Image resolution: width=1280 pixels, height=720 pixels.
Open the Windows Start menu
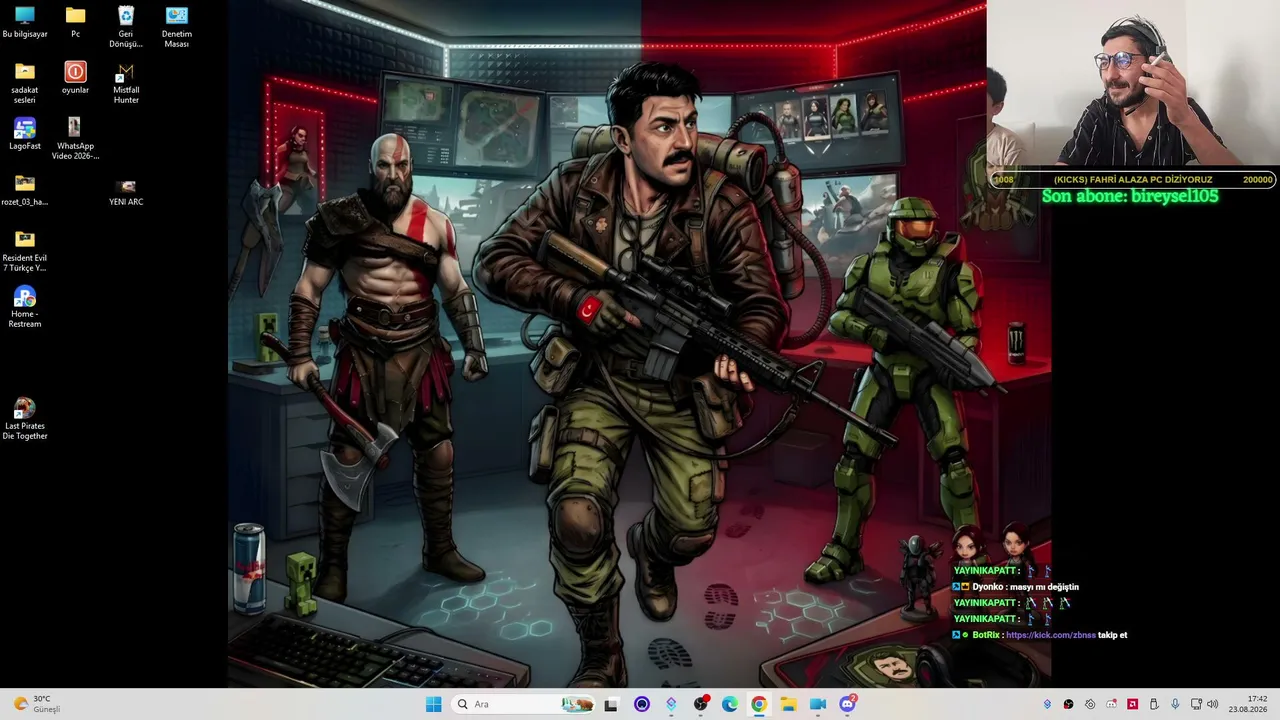(433, 704)
